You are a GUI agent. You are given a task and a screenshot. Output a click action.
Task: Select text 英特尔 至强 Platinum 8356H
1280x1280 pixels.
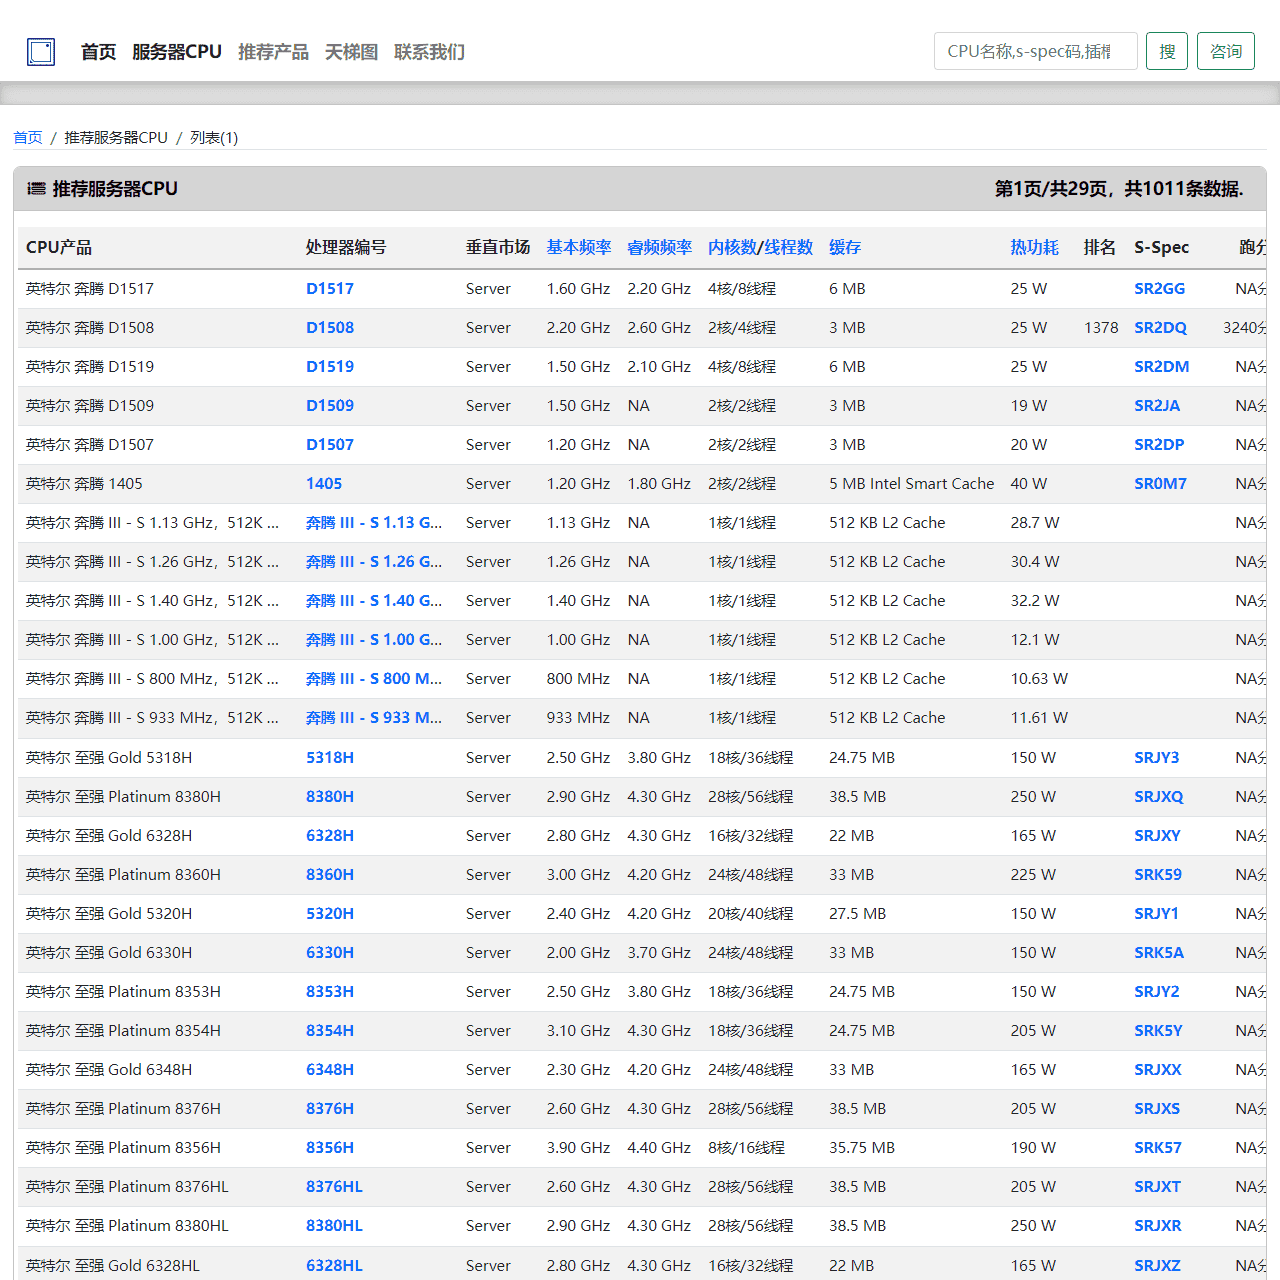pyautogui.click(x=123, y=1147)
